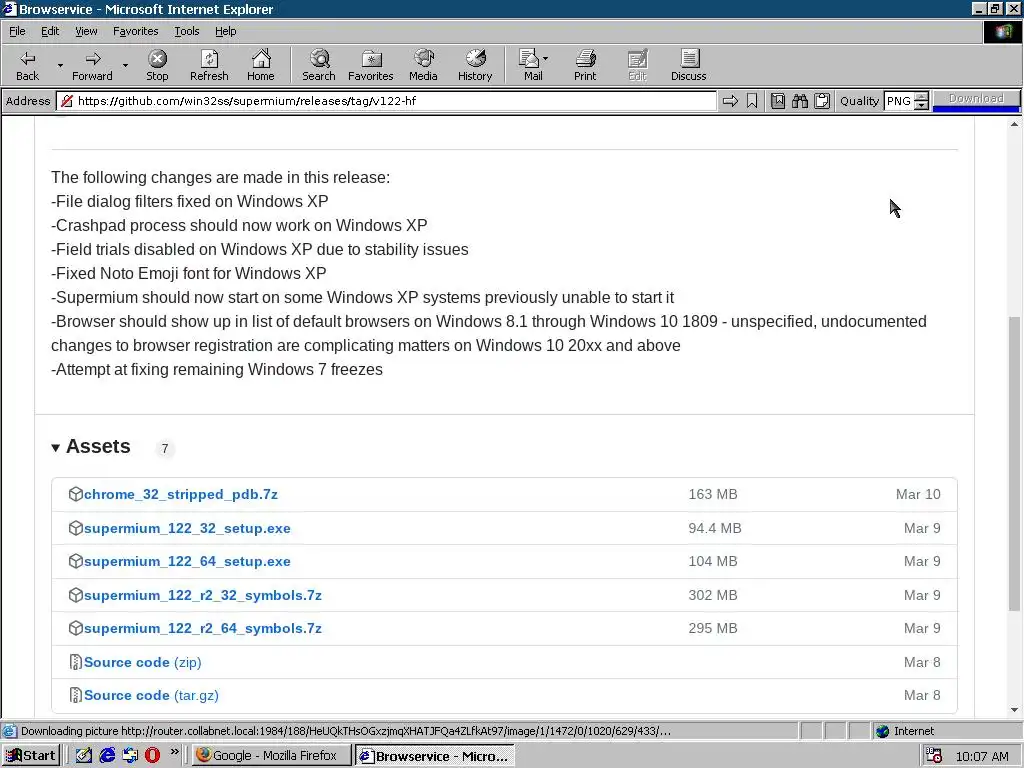This screenshot has width=1024, height=768.
Task: Increase the Quality spinner value
Action: click(921, 97)
